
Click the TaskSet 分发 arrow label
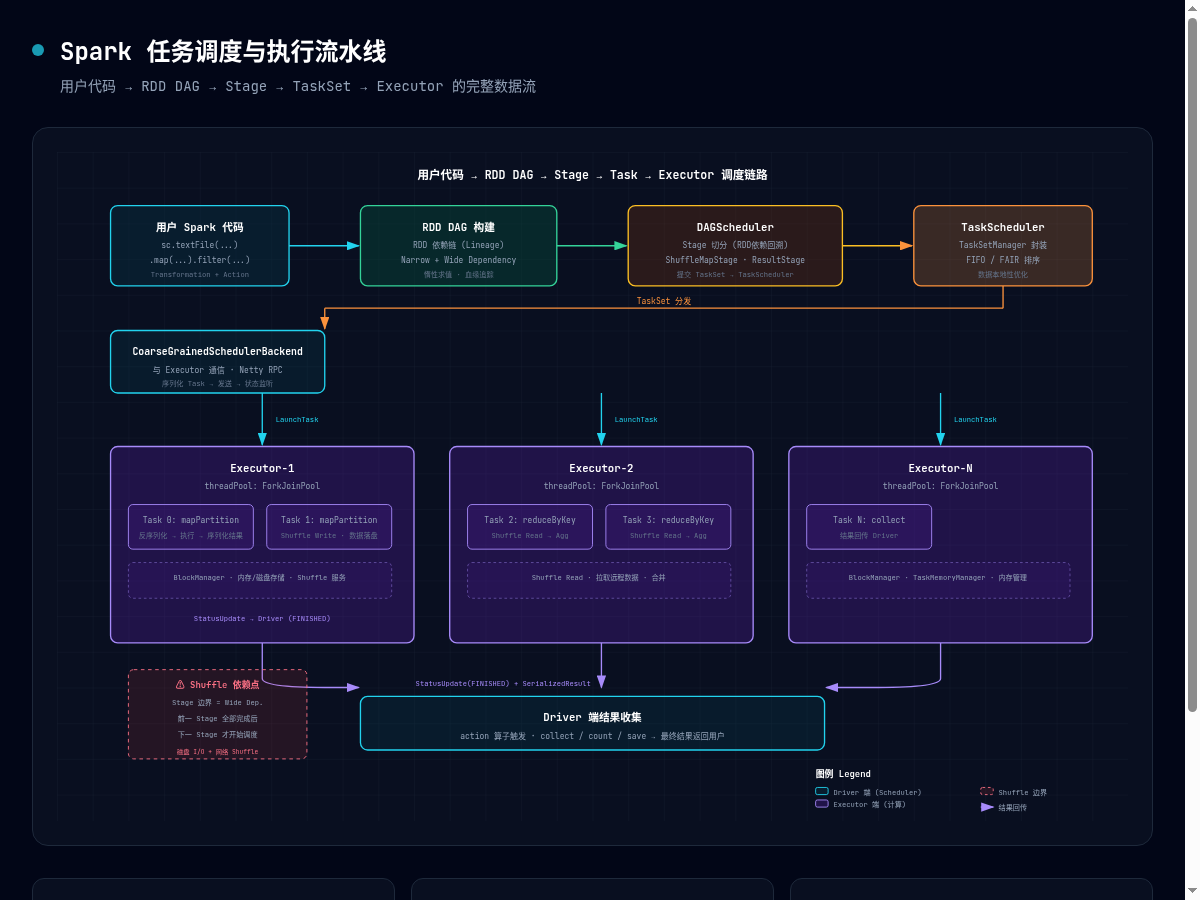[664, 301]
